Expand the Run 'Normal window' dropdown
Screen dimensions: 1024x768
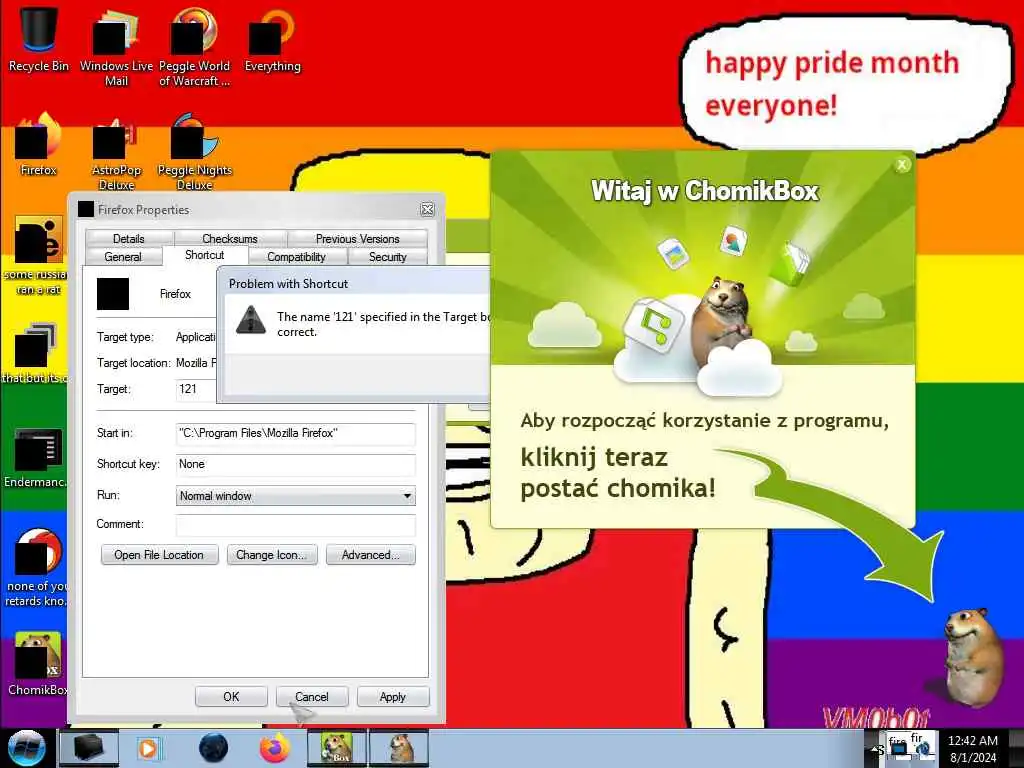click(x=407, y=496)
